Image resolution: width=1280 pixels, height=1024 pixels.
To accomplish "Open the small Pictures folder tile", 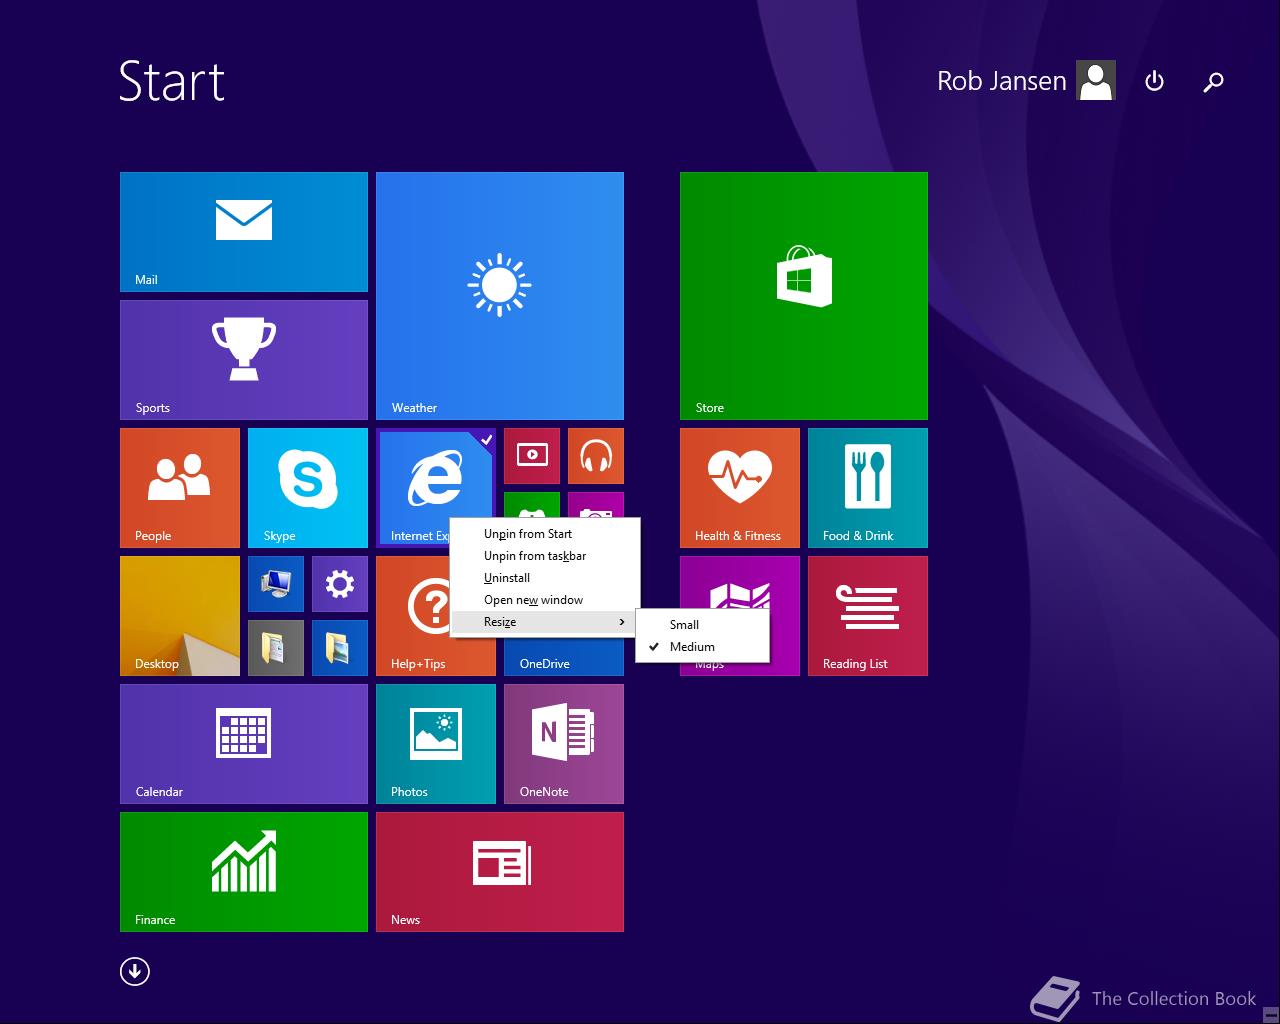I will (x=340, y=648).
